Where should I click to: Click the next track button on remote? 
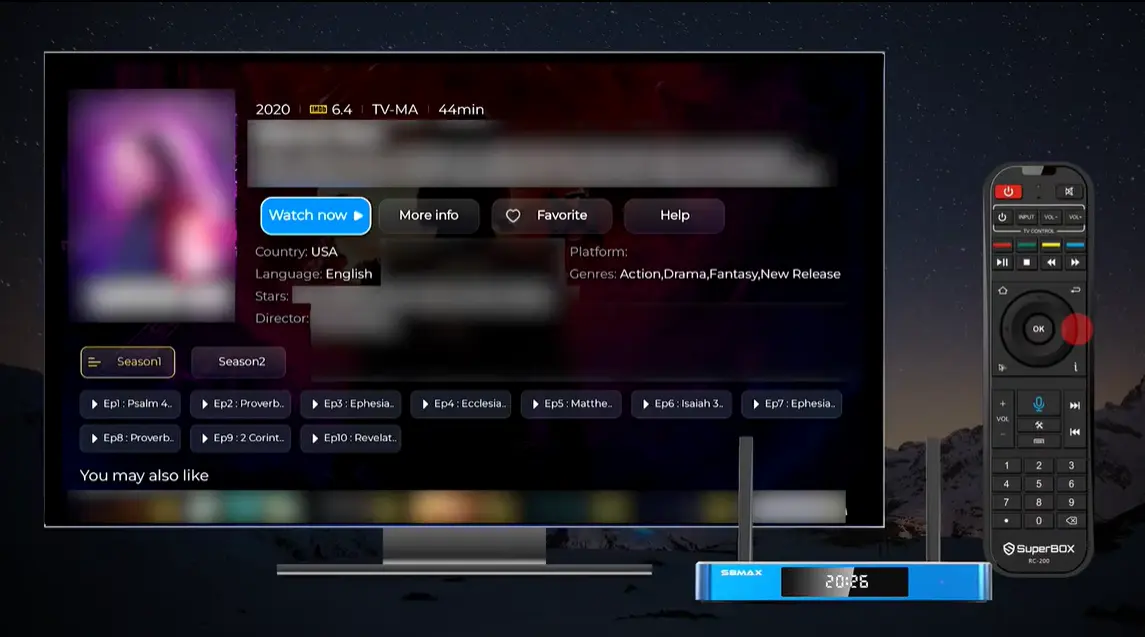pyautogui.click(x=1075, y=405)
